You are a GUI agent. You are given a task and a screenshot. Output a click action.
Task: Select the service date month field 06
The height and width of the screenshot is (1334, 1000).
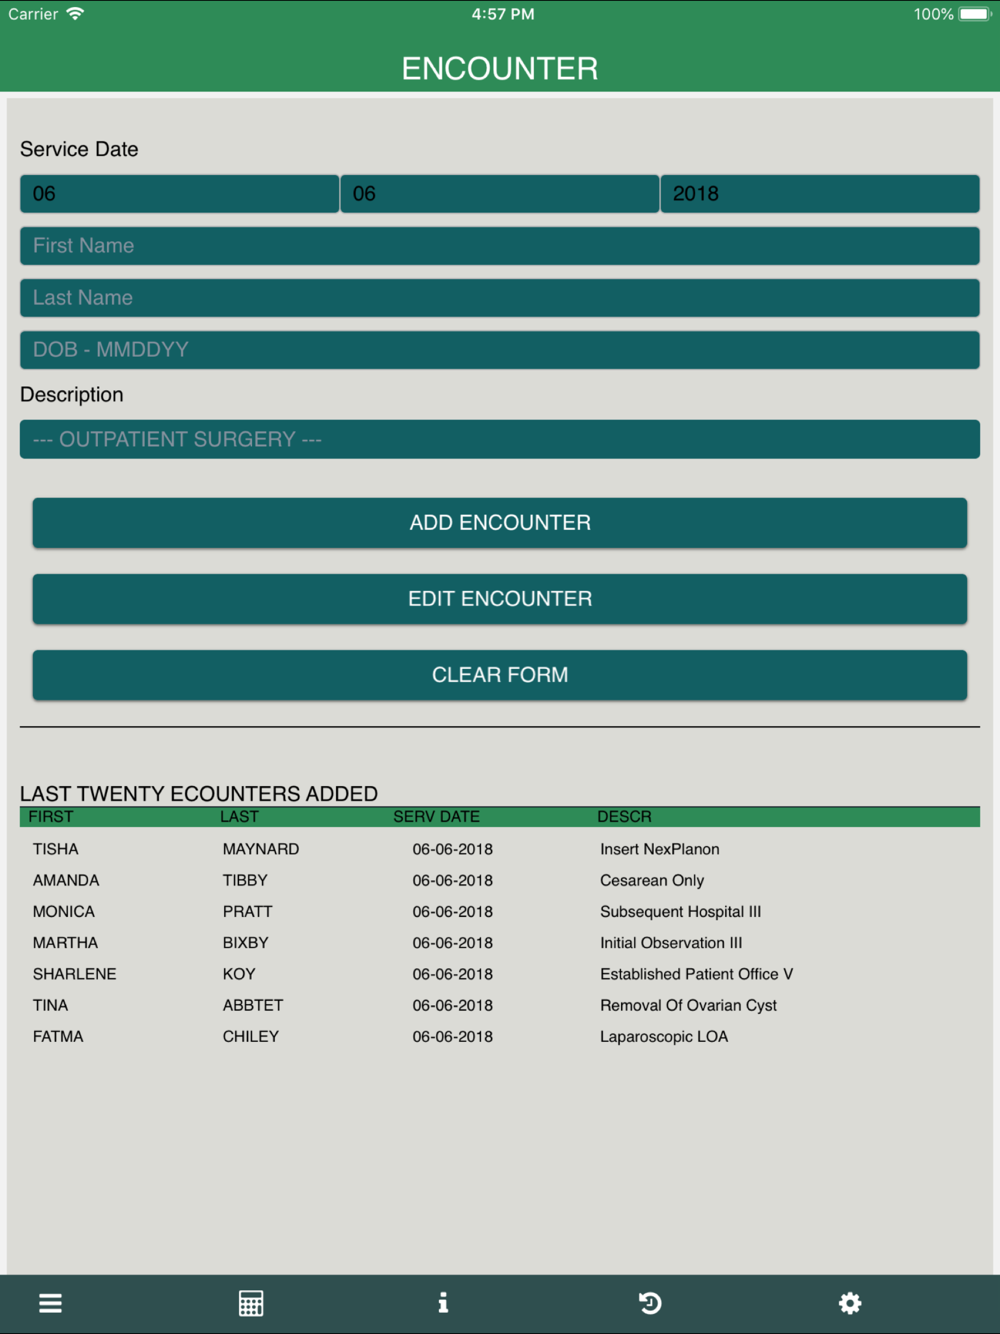(x=179, y=194)
